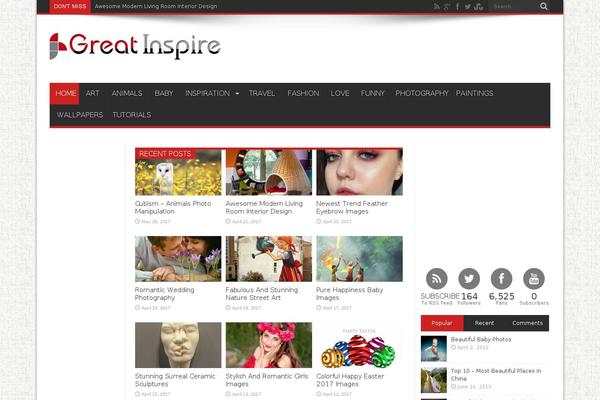Screen dimensions: 600x400
Task: Open Stunning Surreal Ceramic Sculptures post title
Action: (175, 380)
